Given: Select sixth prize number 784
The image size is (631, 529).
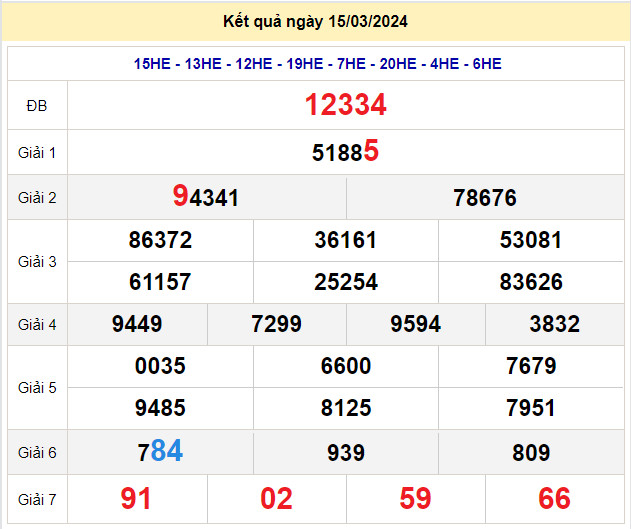Looking at the screenshot, I should (x=160, y=451).
